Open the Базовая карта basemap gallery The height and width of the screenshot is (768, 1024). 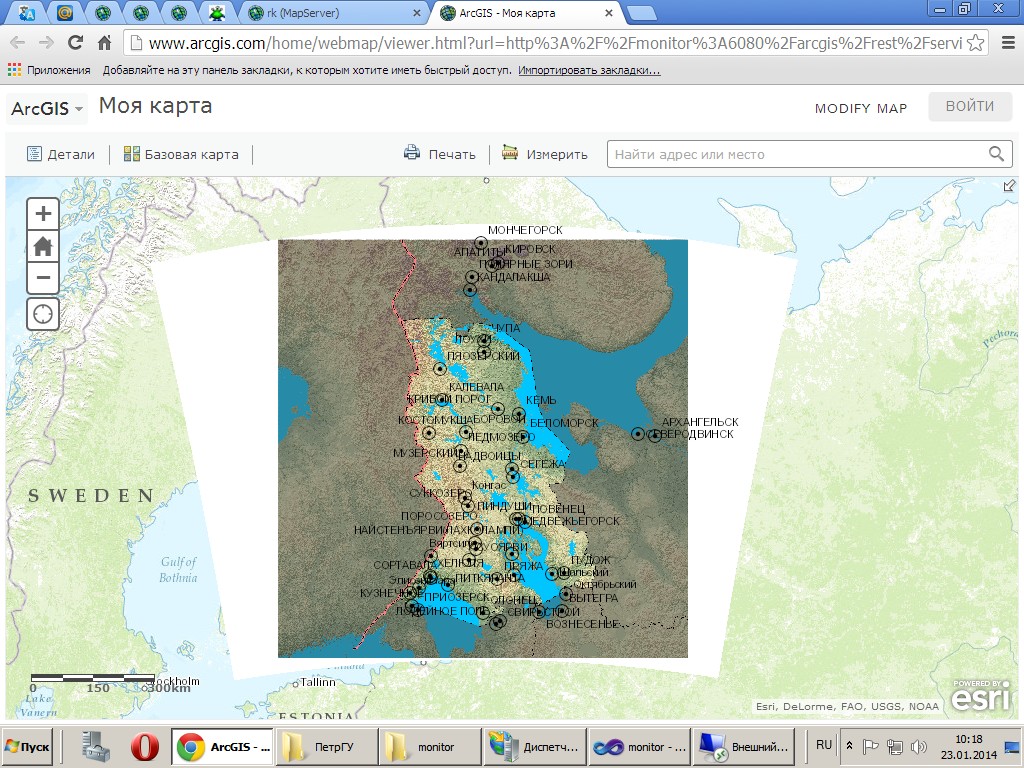tap(181, 155)
